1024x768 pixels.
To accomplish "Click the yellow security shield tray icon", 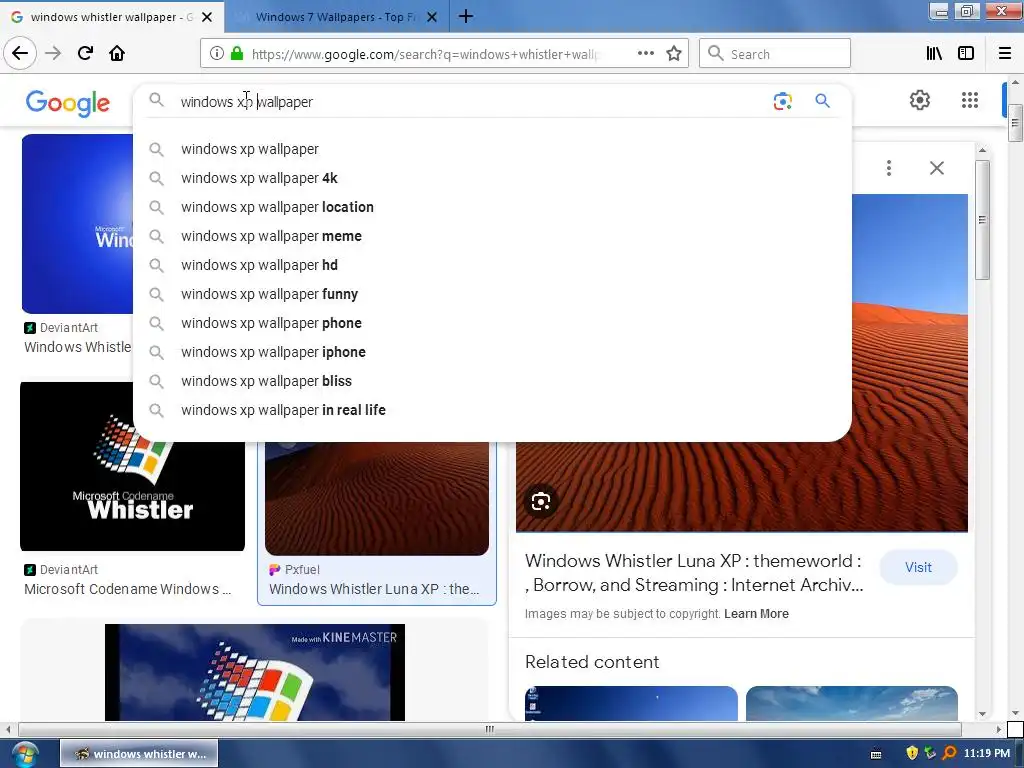I will tap(912, 753).
